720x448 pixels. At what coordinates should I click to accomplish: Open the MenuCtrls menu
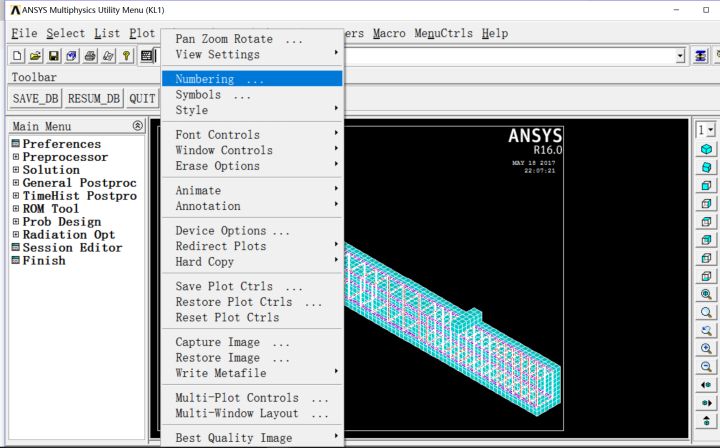(443, 33)
